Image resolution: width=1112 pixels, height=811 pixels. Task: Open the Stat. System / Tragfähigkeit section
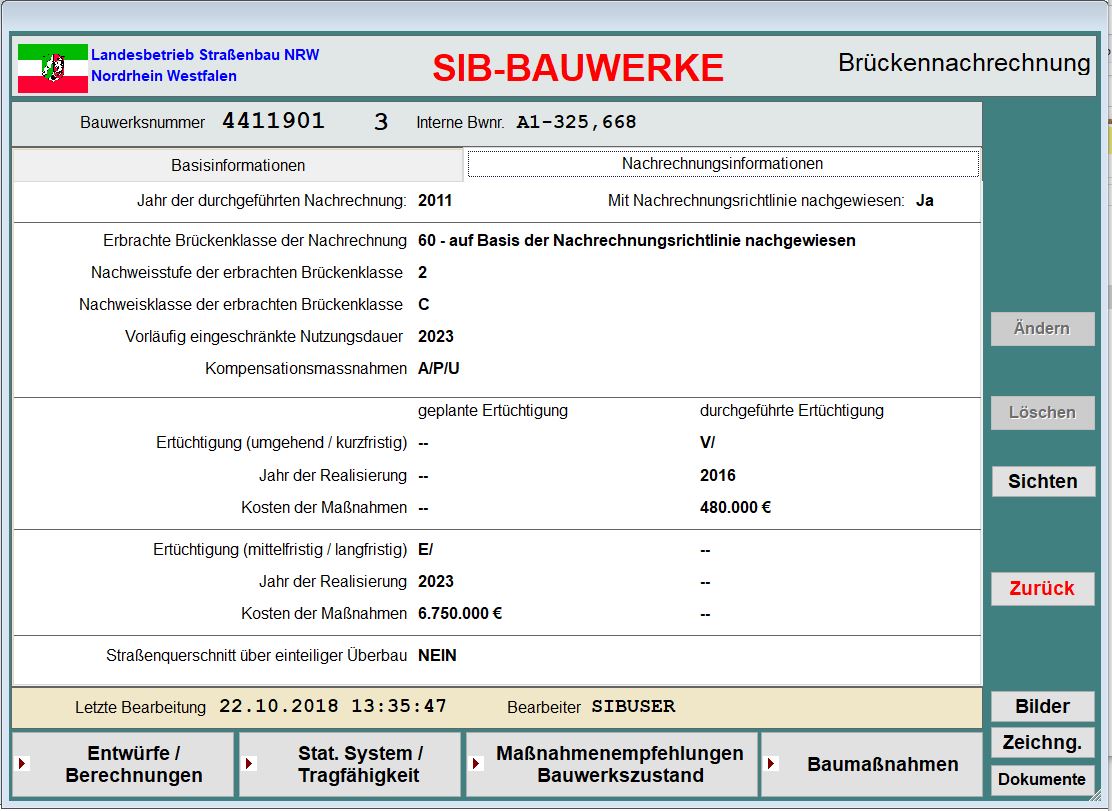tap(350, 764)
